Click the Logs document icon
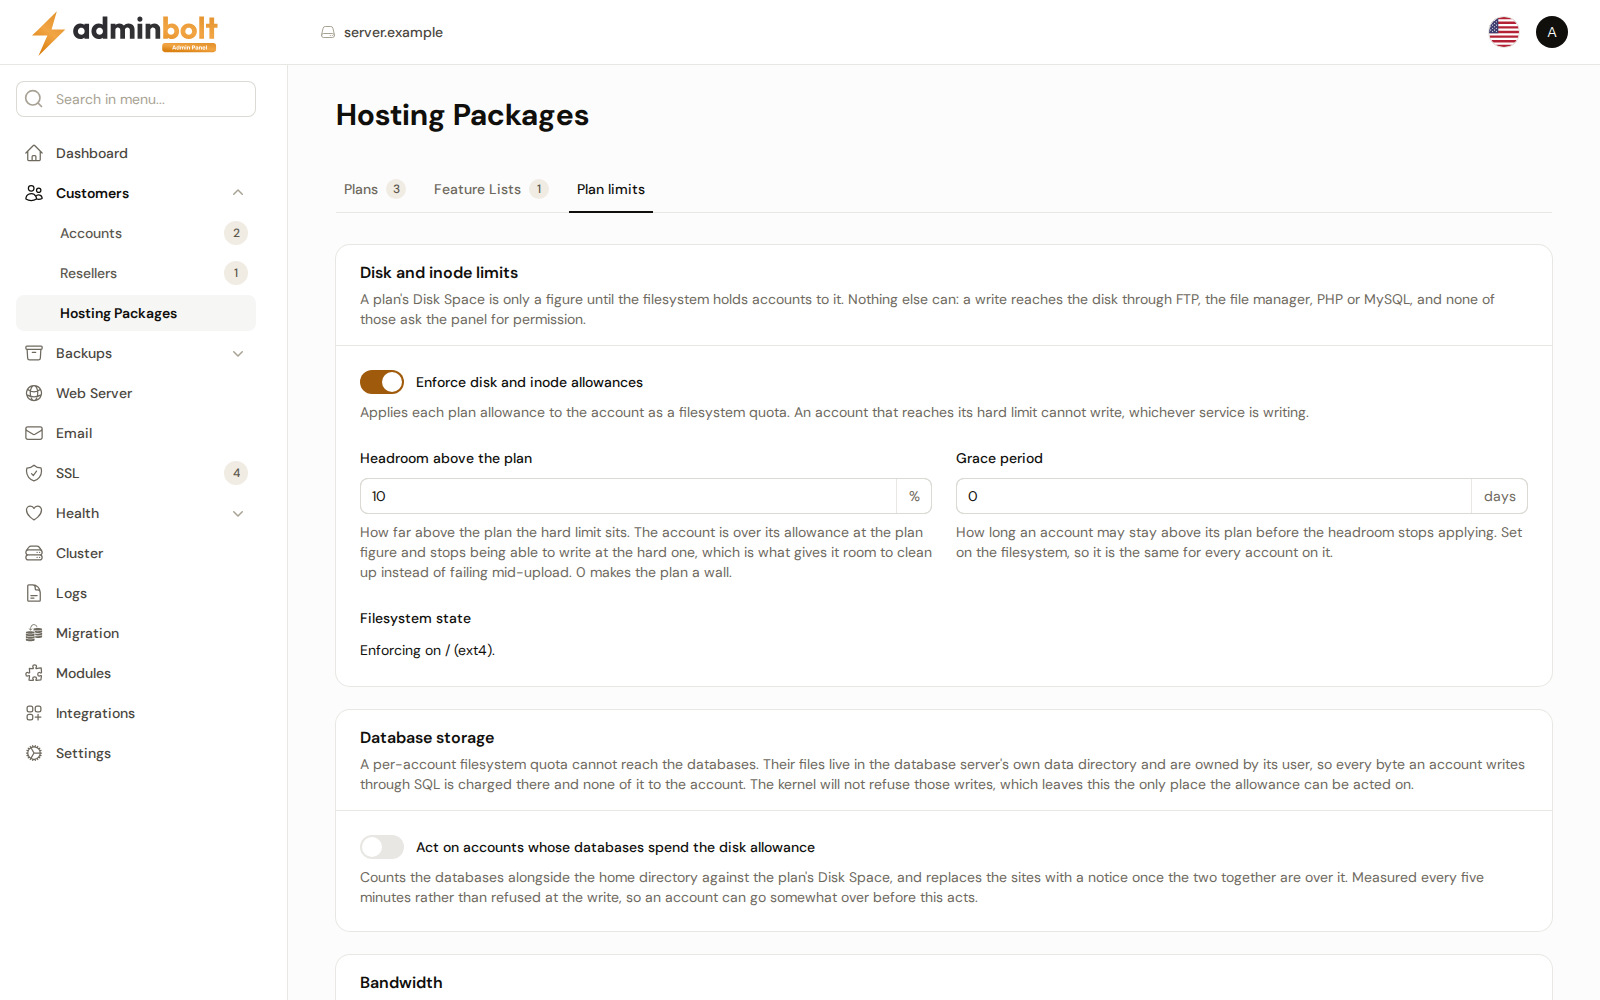This screenshot has width=1600, height=1000. [34, 593]
